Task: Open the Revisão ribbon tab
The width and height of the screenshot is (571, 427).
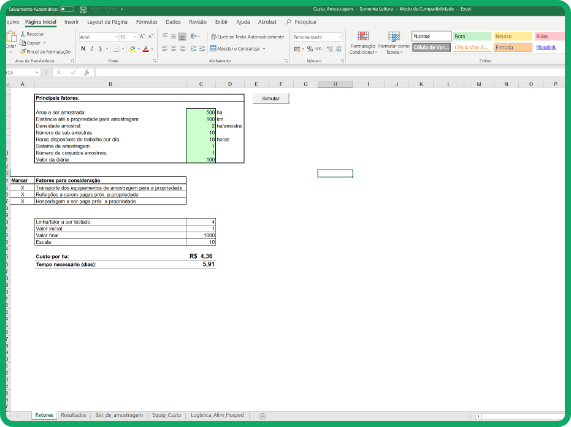Action: coord(198,22)
